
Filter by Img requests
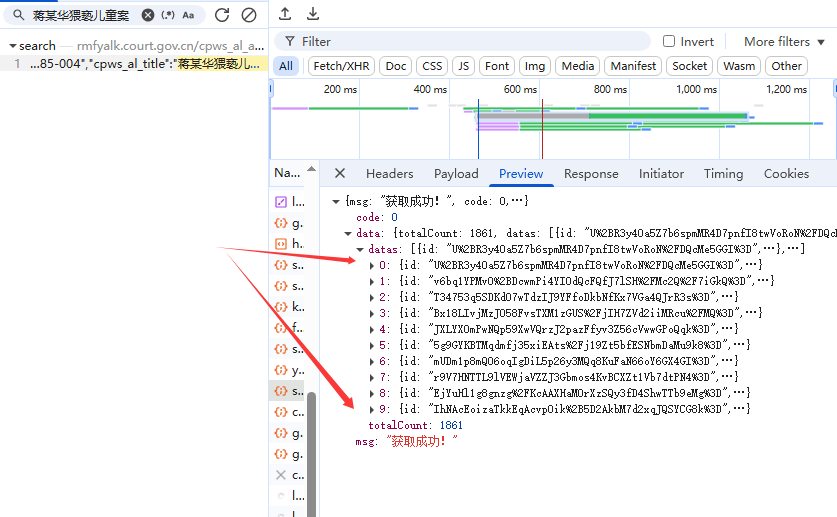pyautogui.click(x=535, y=66)
